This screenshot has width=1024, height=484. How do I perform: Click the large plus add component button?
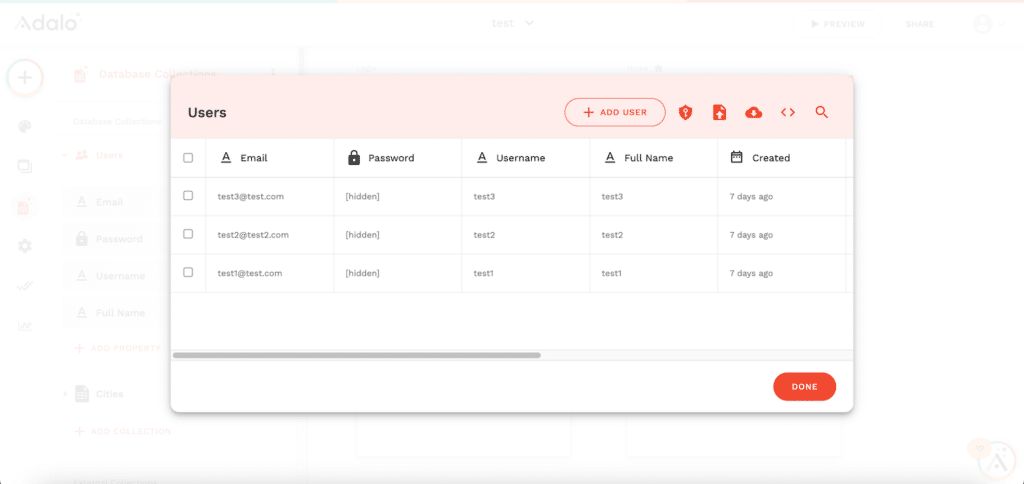click(25, 78)
